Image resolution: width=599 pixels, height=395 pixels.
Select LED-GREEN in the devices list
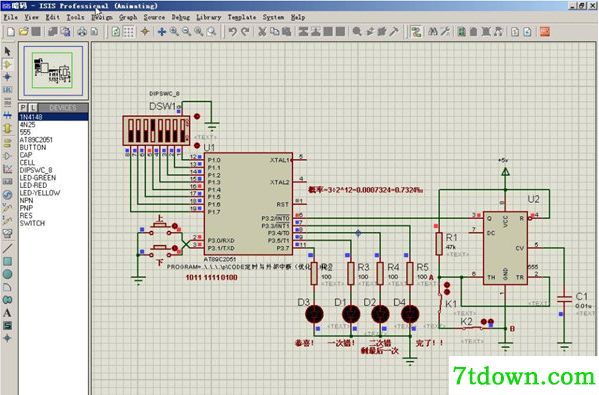[x=53, y=178]
